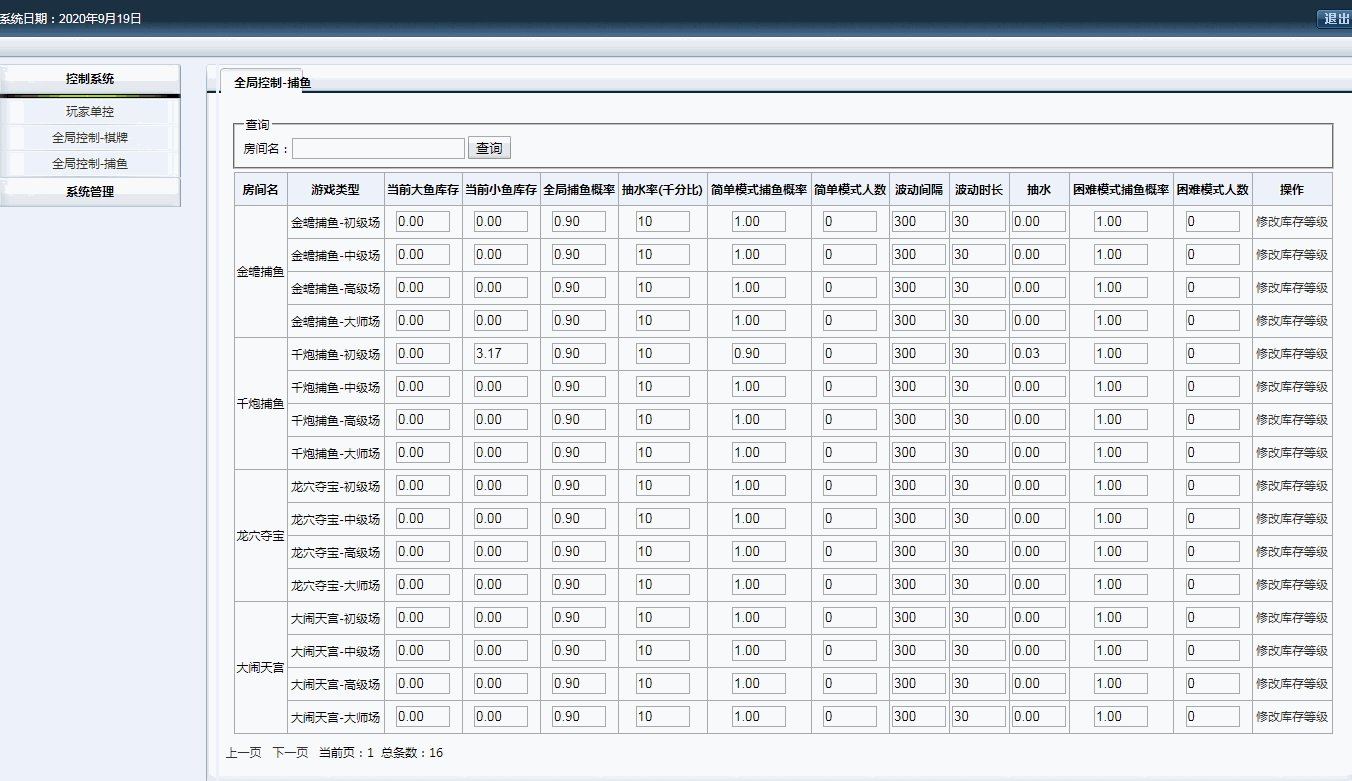1352x781 pixels.
Task: Expand the 控制系统 sidebar section
Action: coord(90,79)
